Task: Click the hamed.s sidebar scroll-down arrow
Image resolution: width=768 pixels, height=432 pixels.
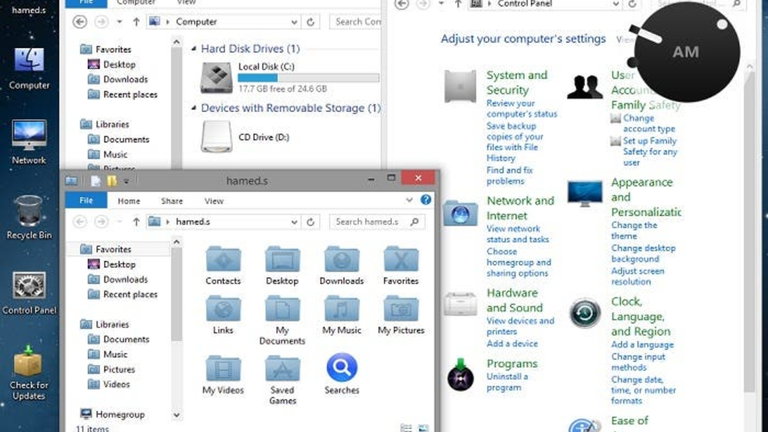Action: click(x=176, y=415)
